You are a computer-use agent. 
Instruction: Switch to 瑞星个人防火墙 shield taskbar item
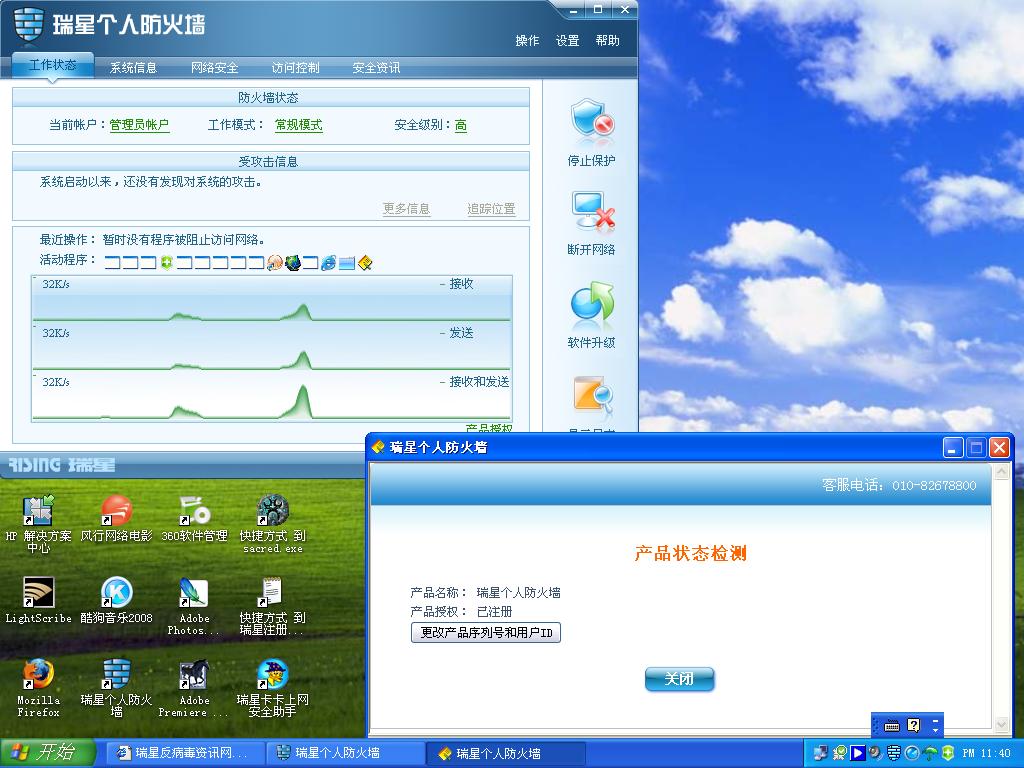click(x=346, y=753)
